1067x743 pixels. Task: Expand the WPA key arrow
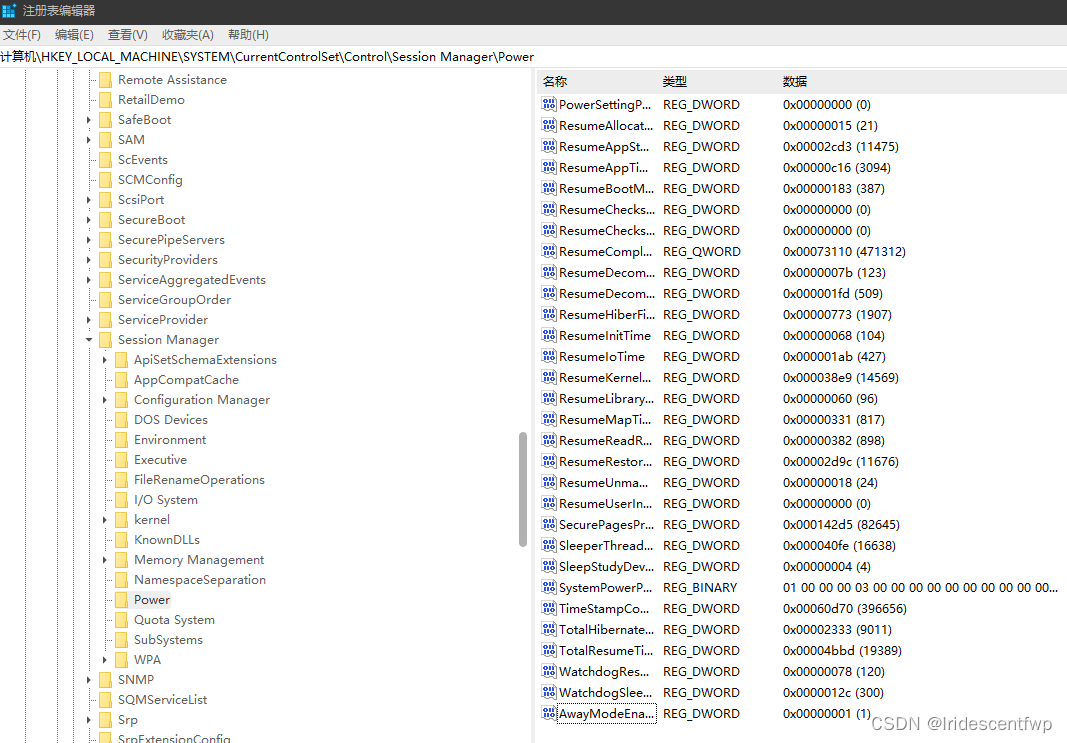[x=105, y=660]
